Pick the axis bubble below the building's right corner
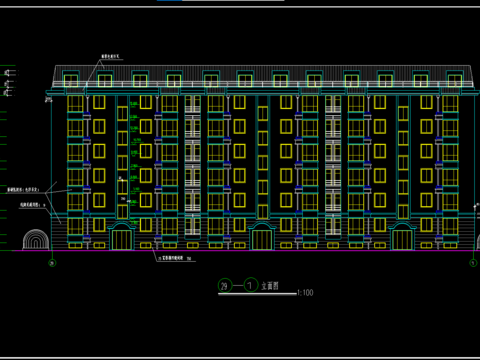This screenshot has width=480, height=360. (x=473, y=263)
